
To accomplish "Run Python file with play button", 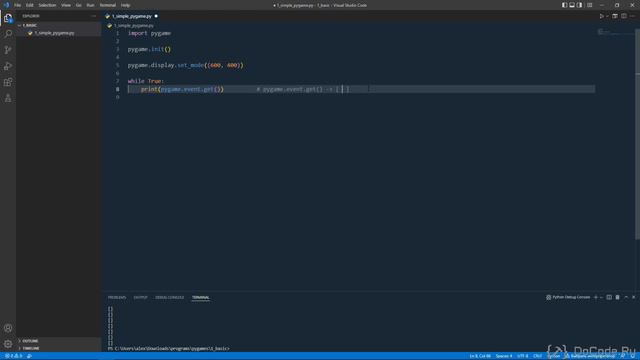I will (601, 16).
